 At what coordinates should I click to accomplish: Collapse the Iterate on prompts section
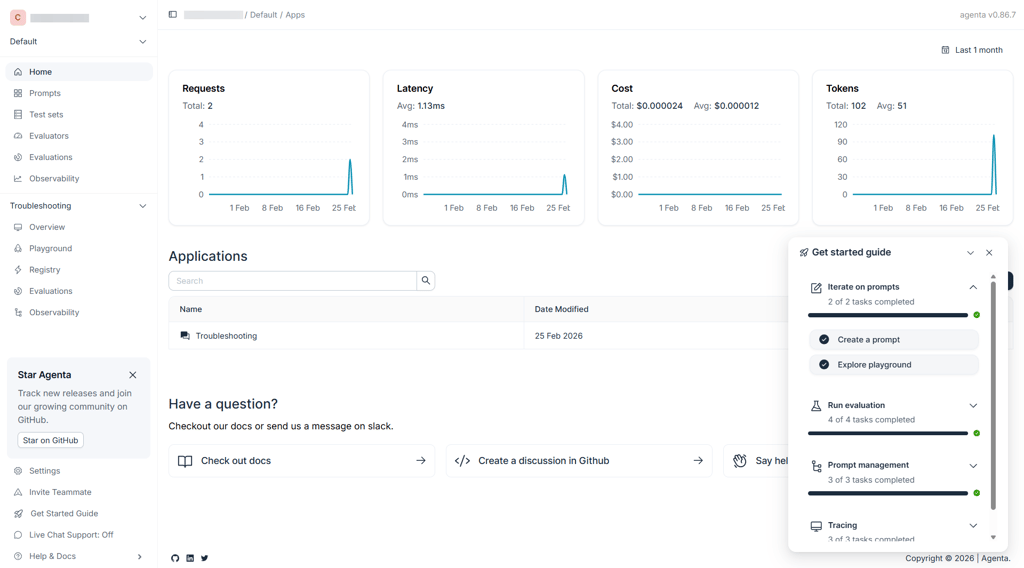(x=973, y=287)
